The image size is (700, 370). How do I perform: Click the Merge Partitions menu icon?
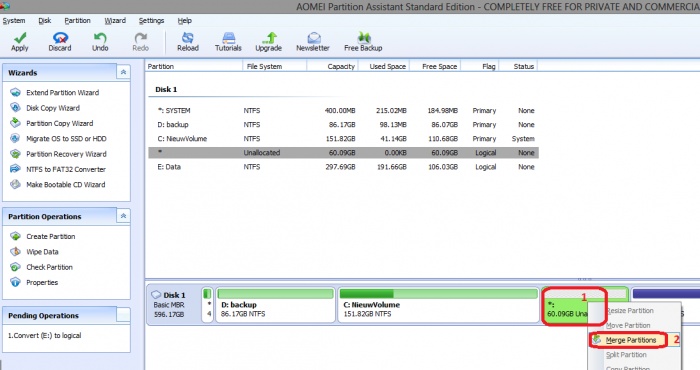[597, 340]
